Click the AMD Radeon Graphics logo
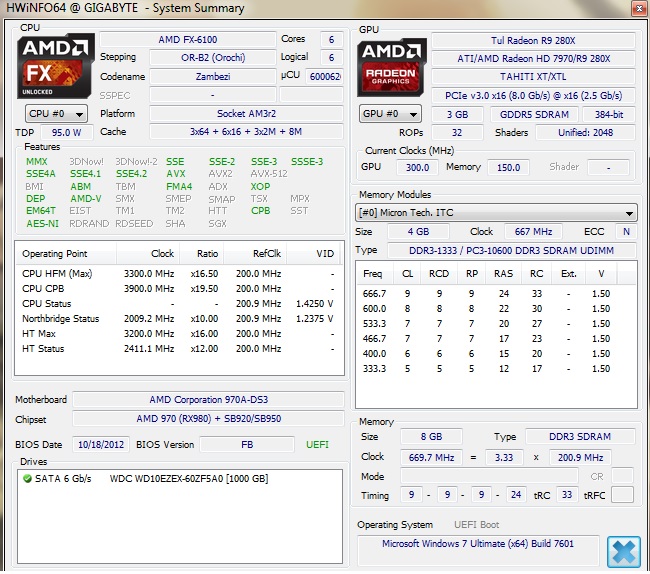 point(392,68)
